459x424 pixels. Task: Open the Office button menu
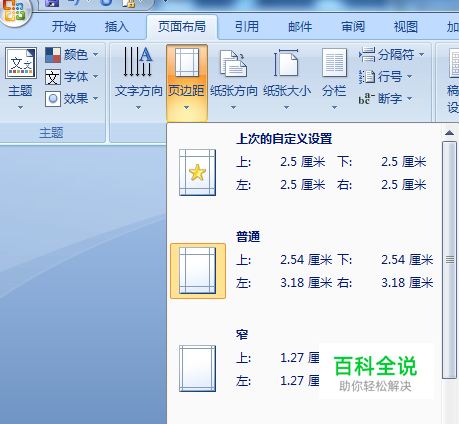click(14, 12)
